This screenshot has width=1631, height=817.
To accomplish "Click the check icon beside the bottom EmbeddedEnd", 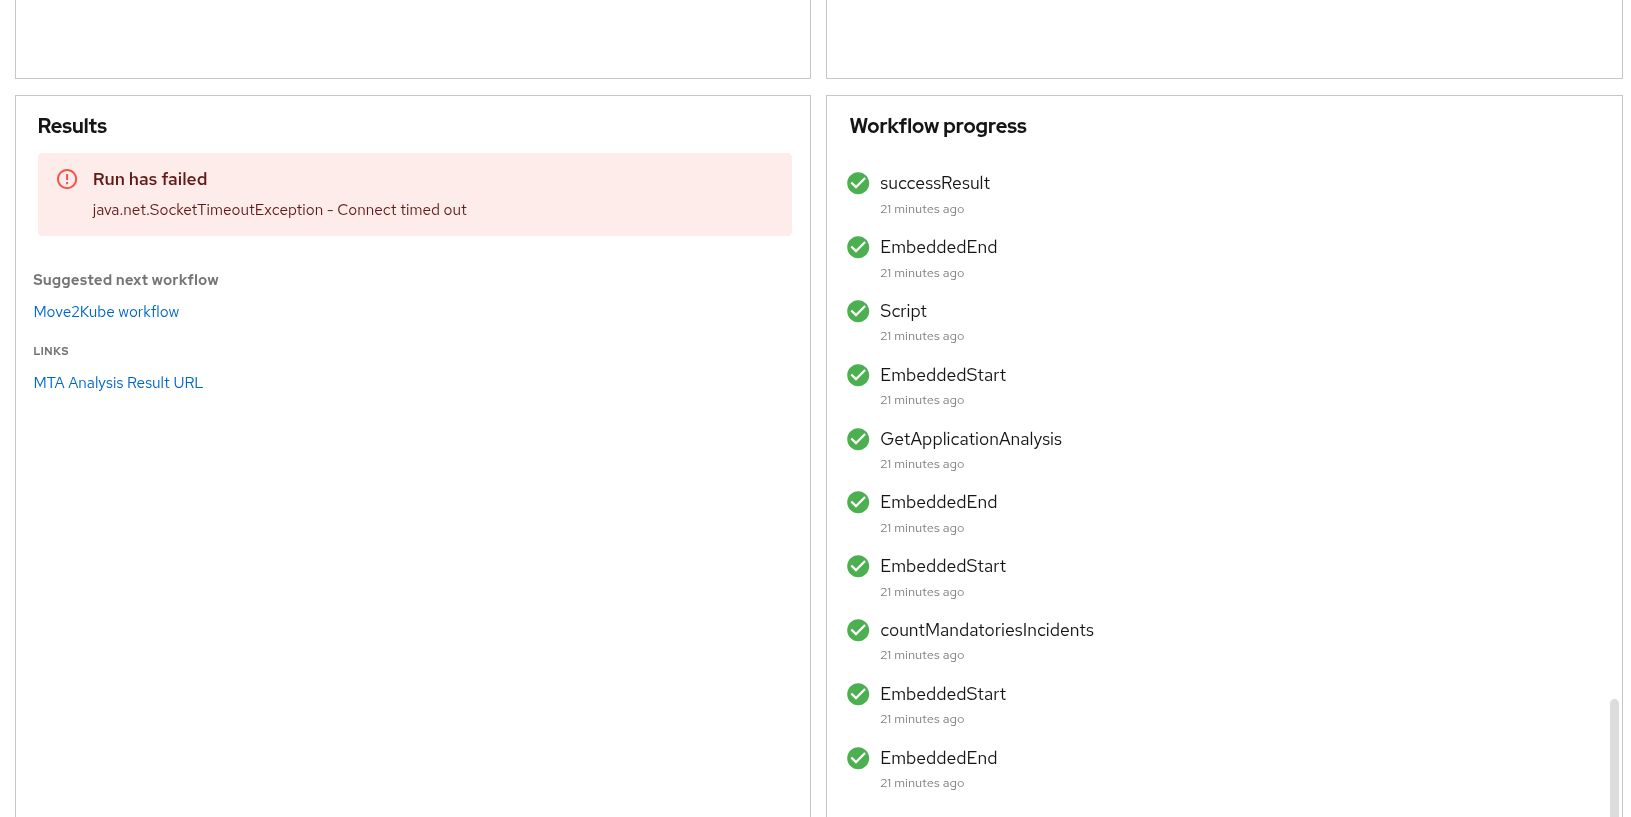I will click(858, 758).
